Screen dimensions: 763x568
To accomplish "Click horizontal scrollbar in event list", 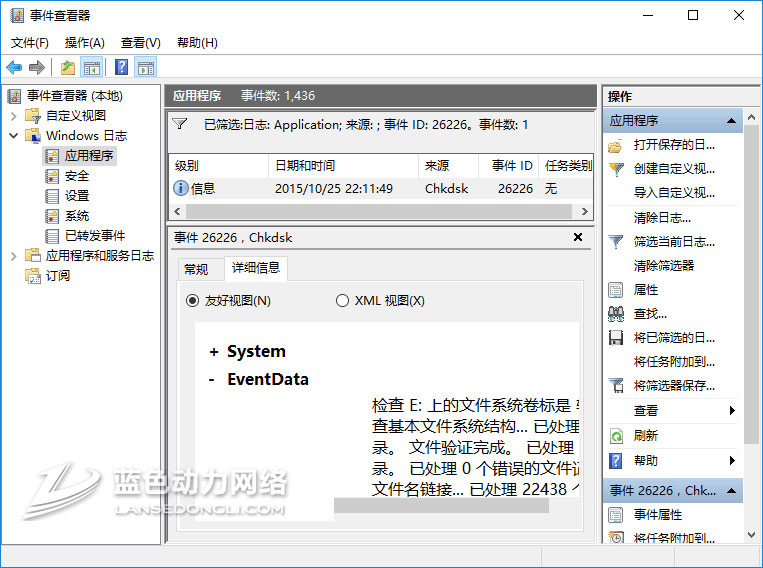I will 380,211.
